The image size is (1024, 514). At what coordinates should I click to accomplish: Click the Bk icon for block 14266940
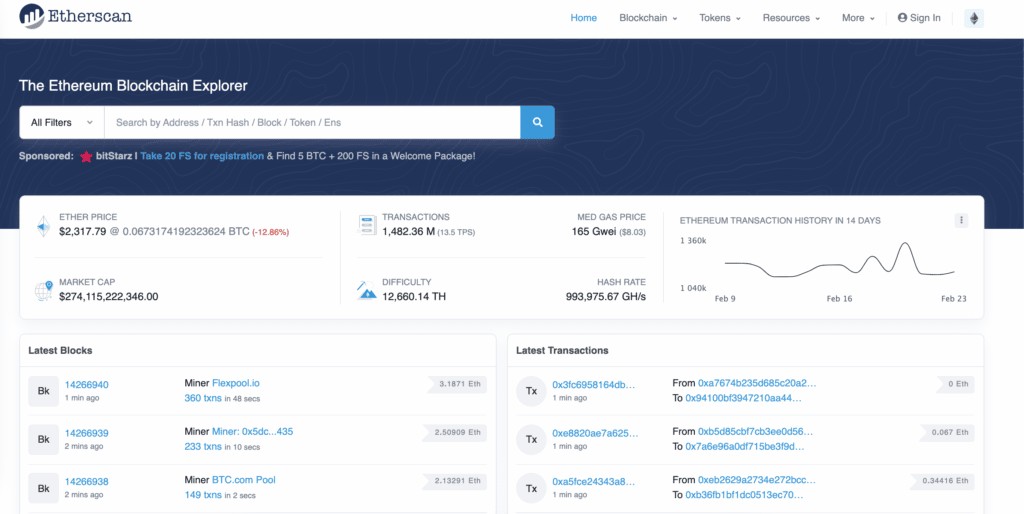[x=43, y=390]
